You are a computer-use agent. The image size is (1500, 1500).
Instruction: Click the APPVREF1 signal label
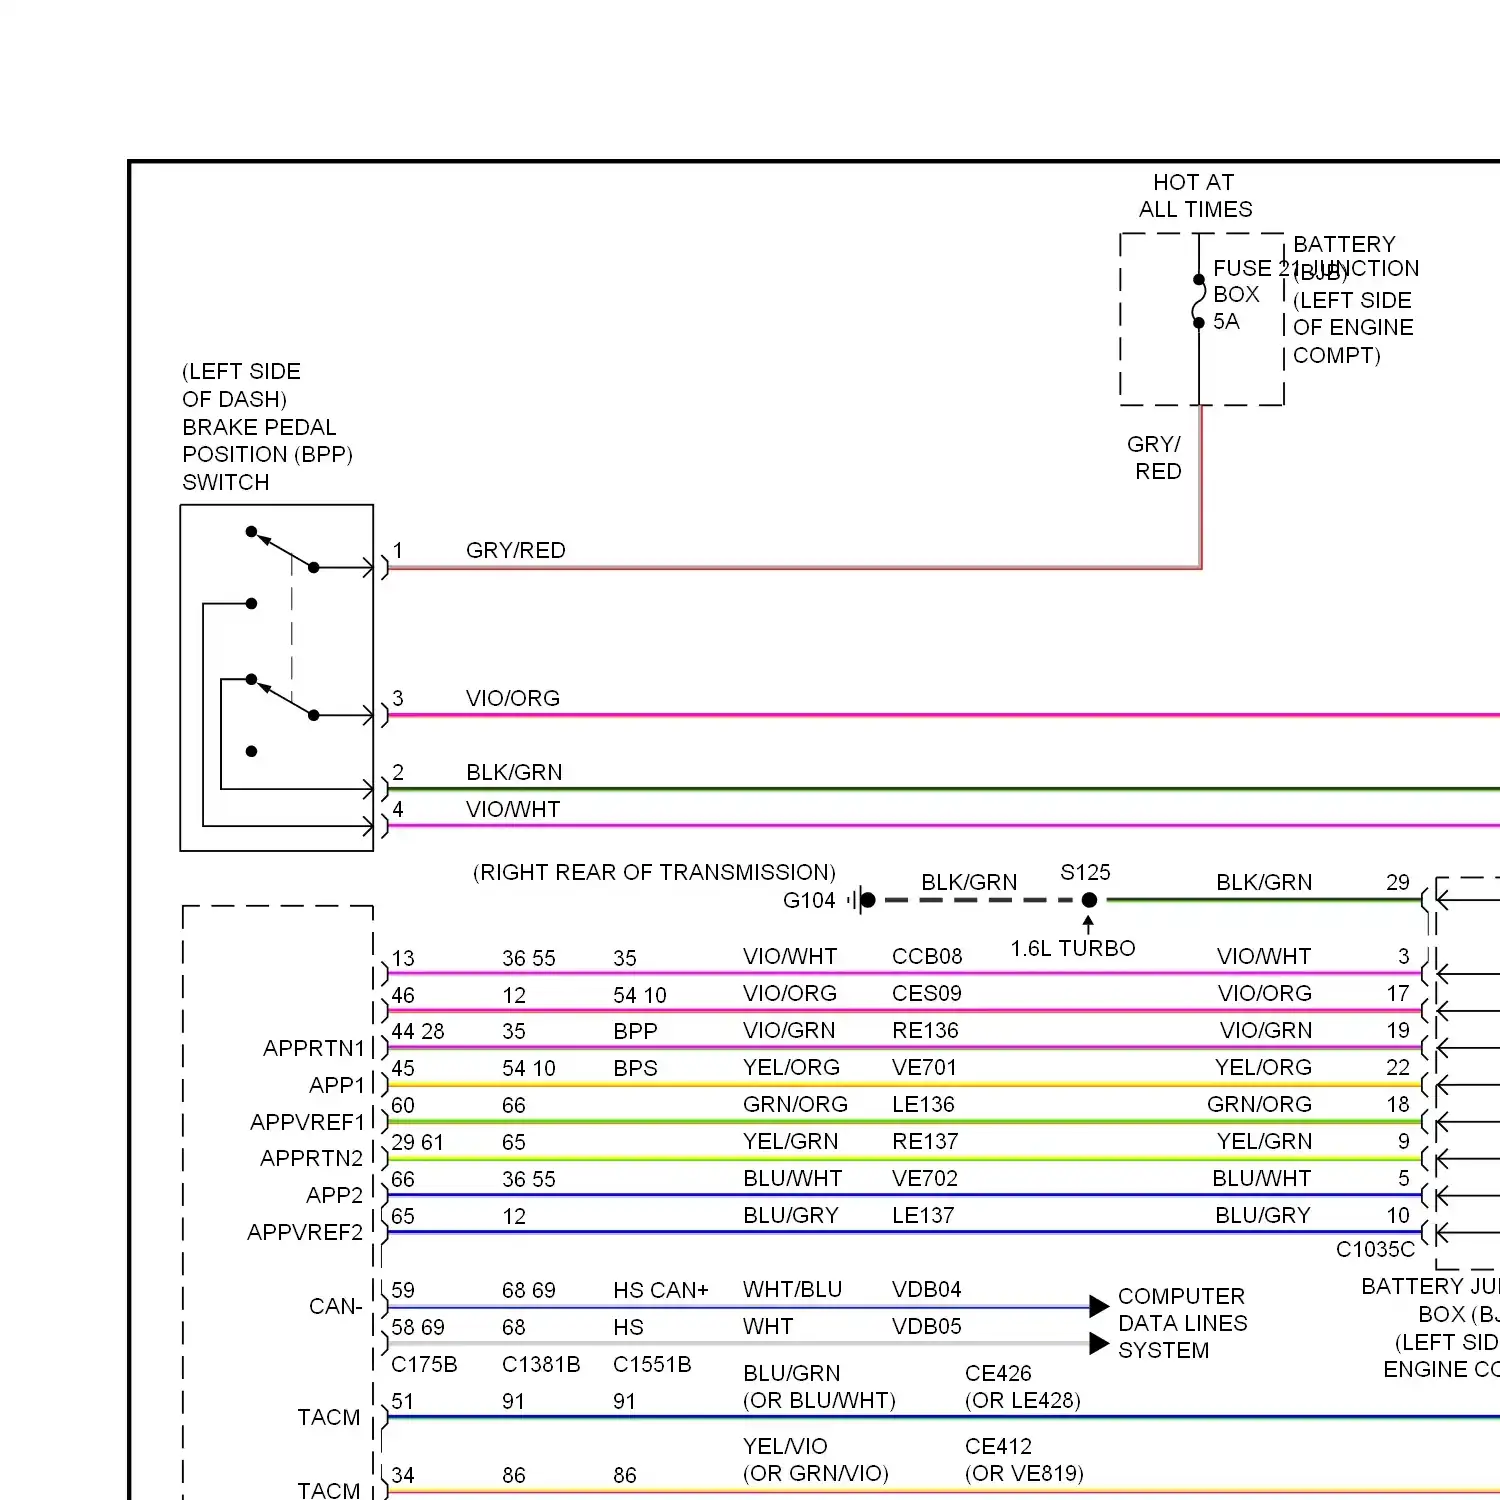[x=308, y=1122]
